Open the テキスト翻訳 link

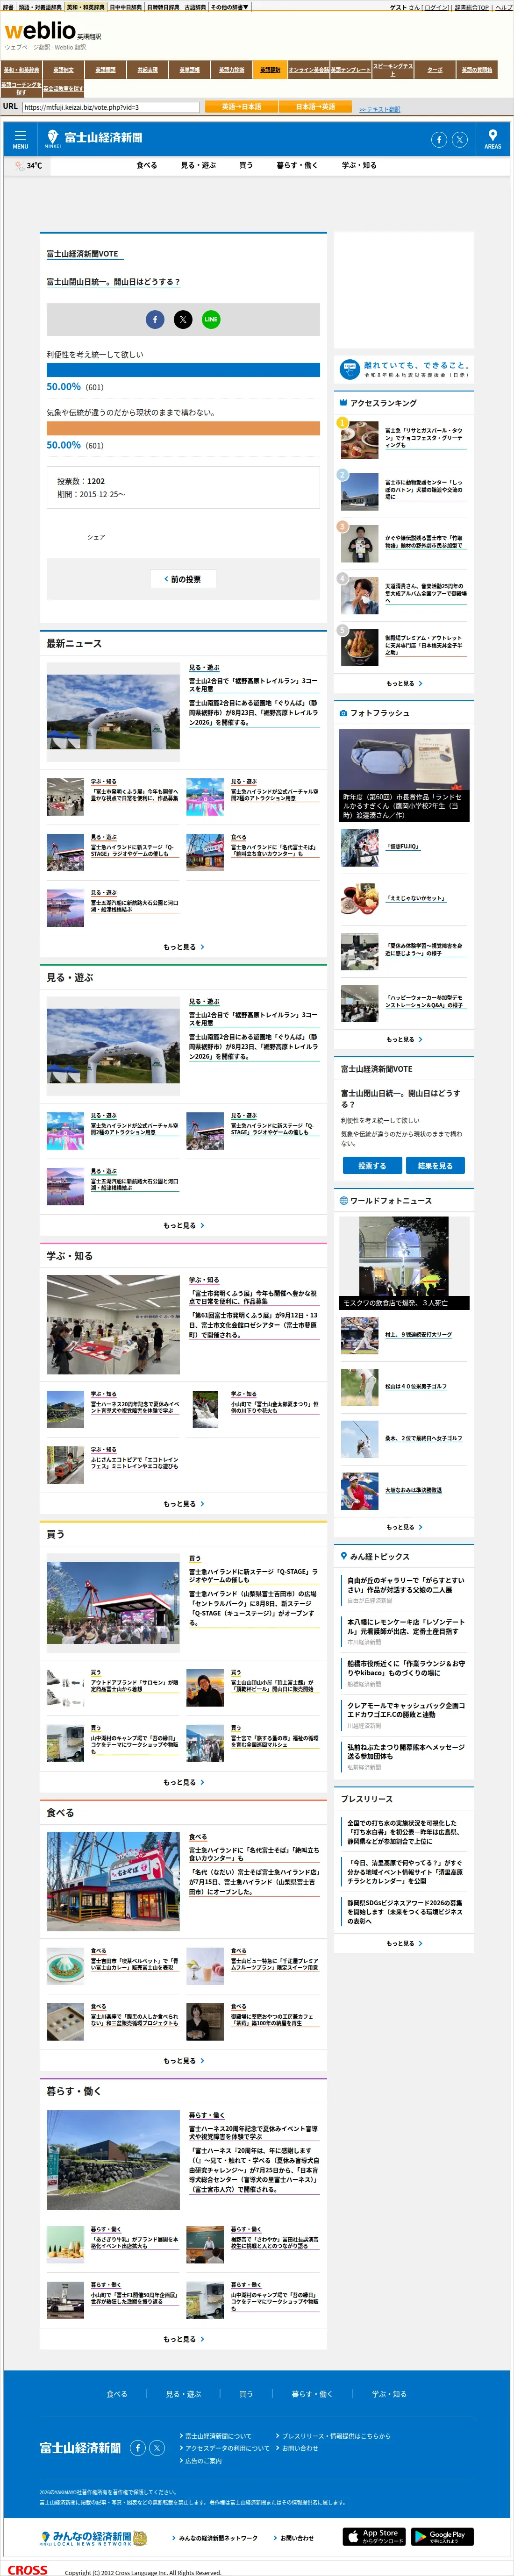click(x=380, y=109)
